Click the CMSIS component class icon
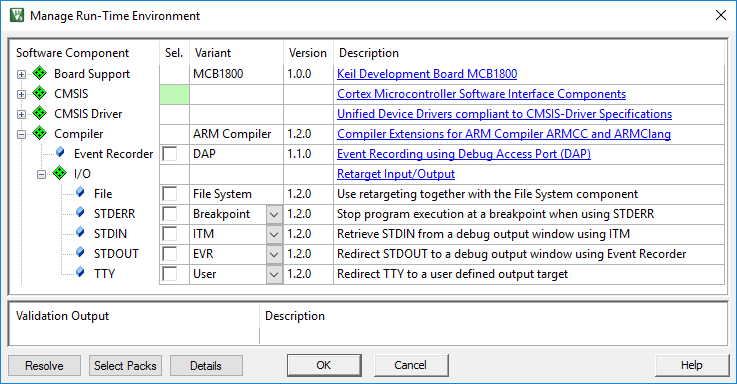The width and height of the screenshot is (737, 384). pyautogui.click(x=39, y=94)
